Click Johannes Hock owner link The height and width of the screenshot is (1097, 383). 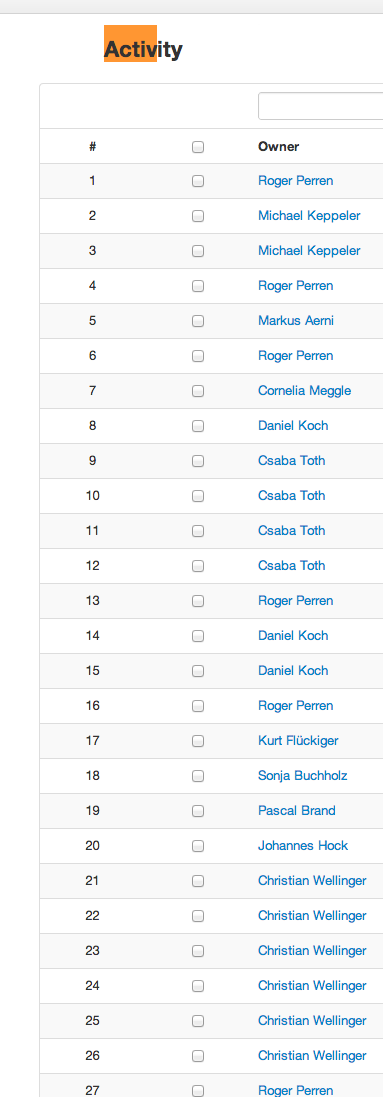pos(303,845)
